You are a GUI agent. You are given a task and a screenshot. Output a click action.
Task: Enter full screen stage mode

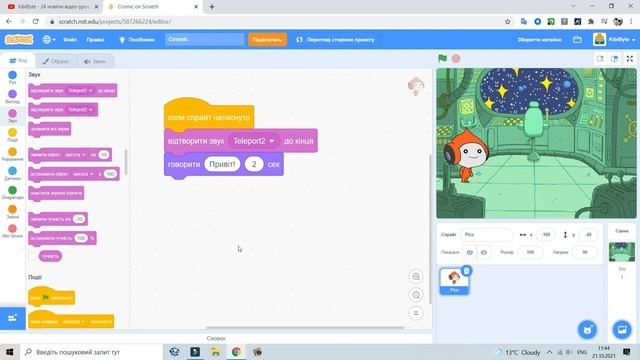[x=630, y=59]
